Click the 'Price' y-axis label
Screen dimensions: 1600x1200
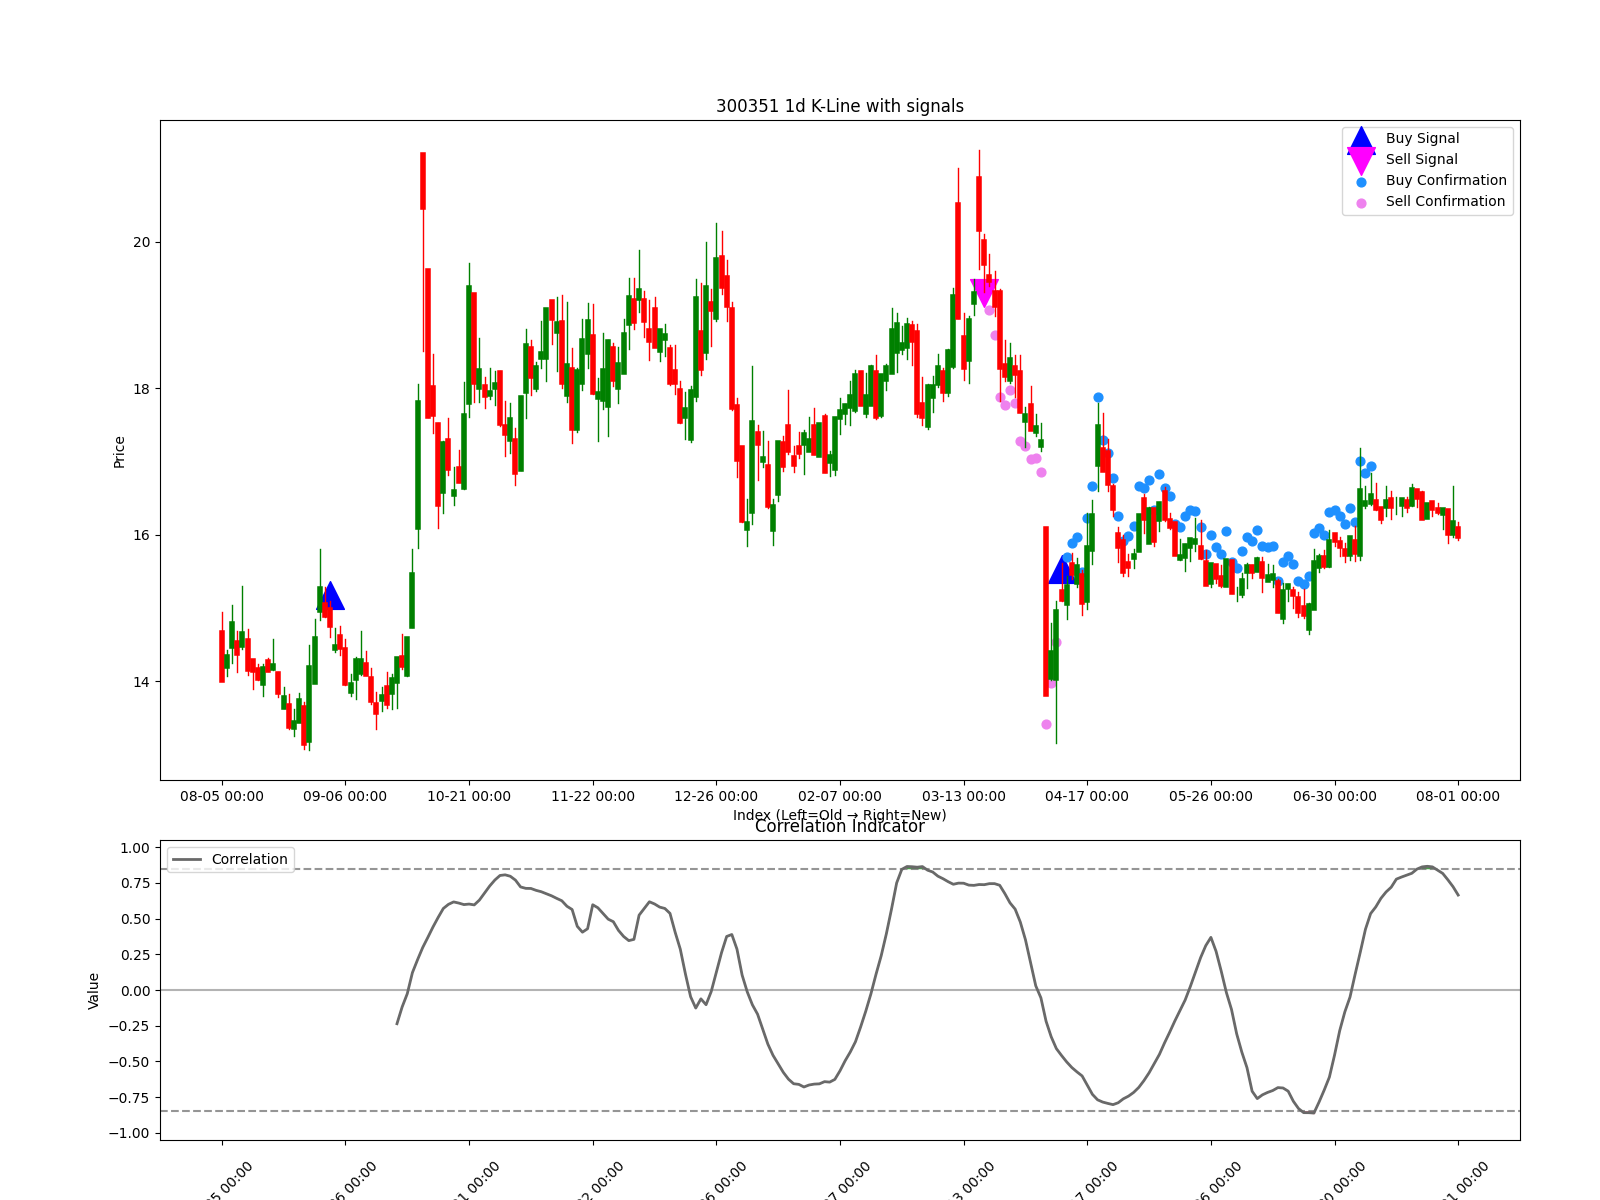click(120, 452)
